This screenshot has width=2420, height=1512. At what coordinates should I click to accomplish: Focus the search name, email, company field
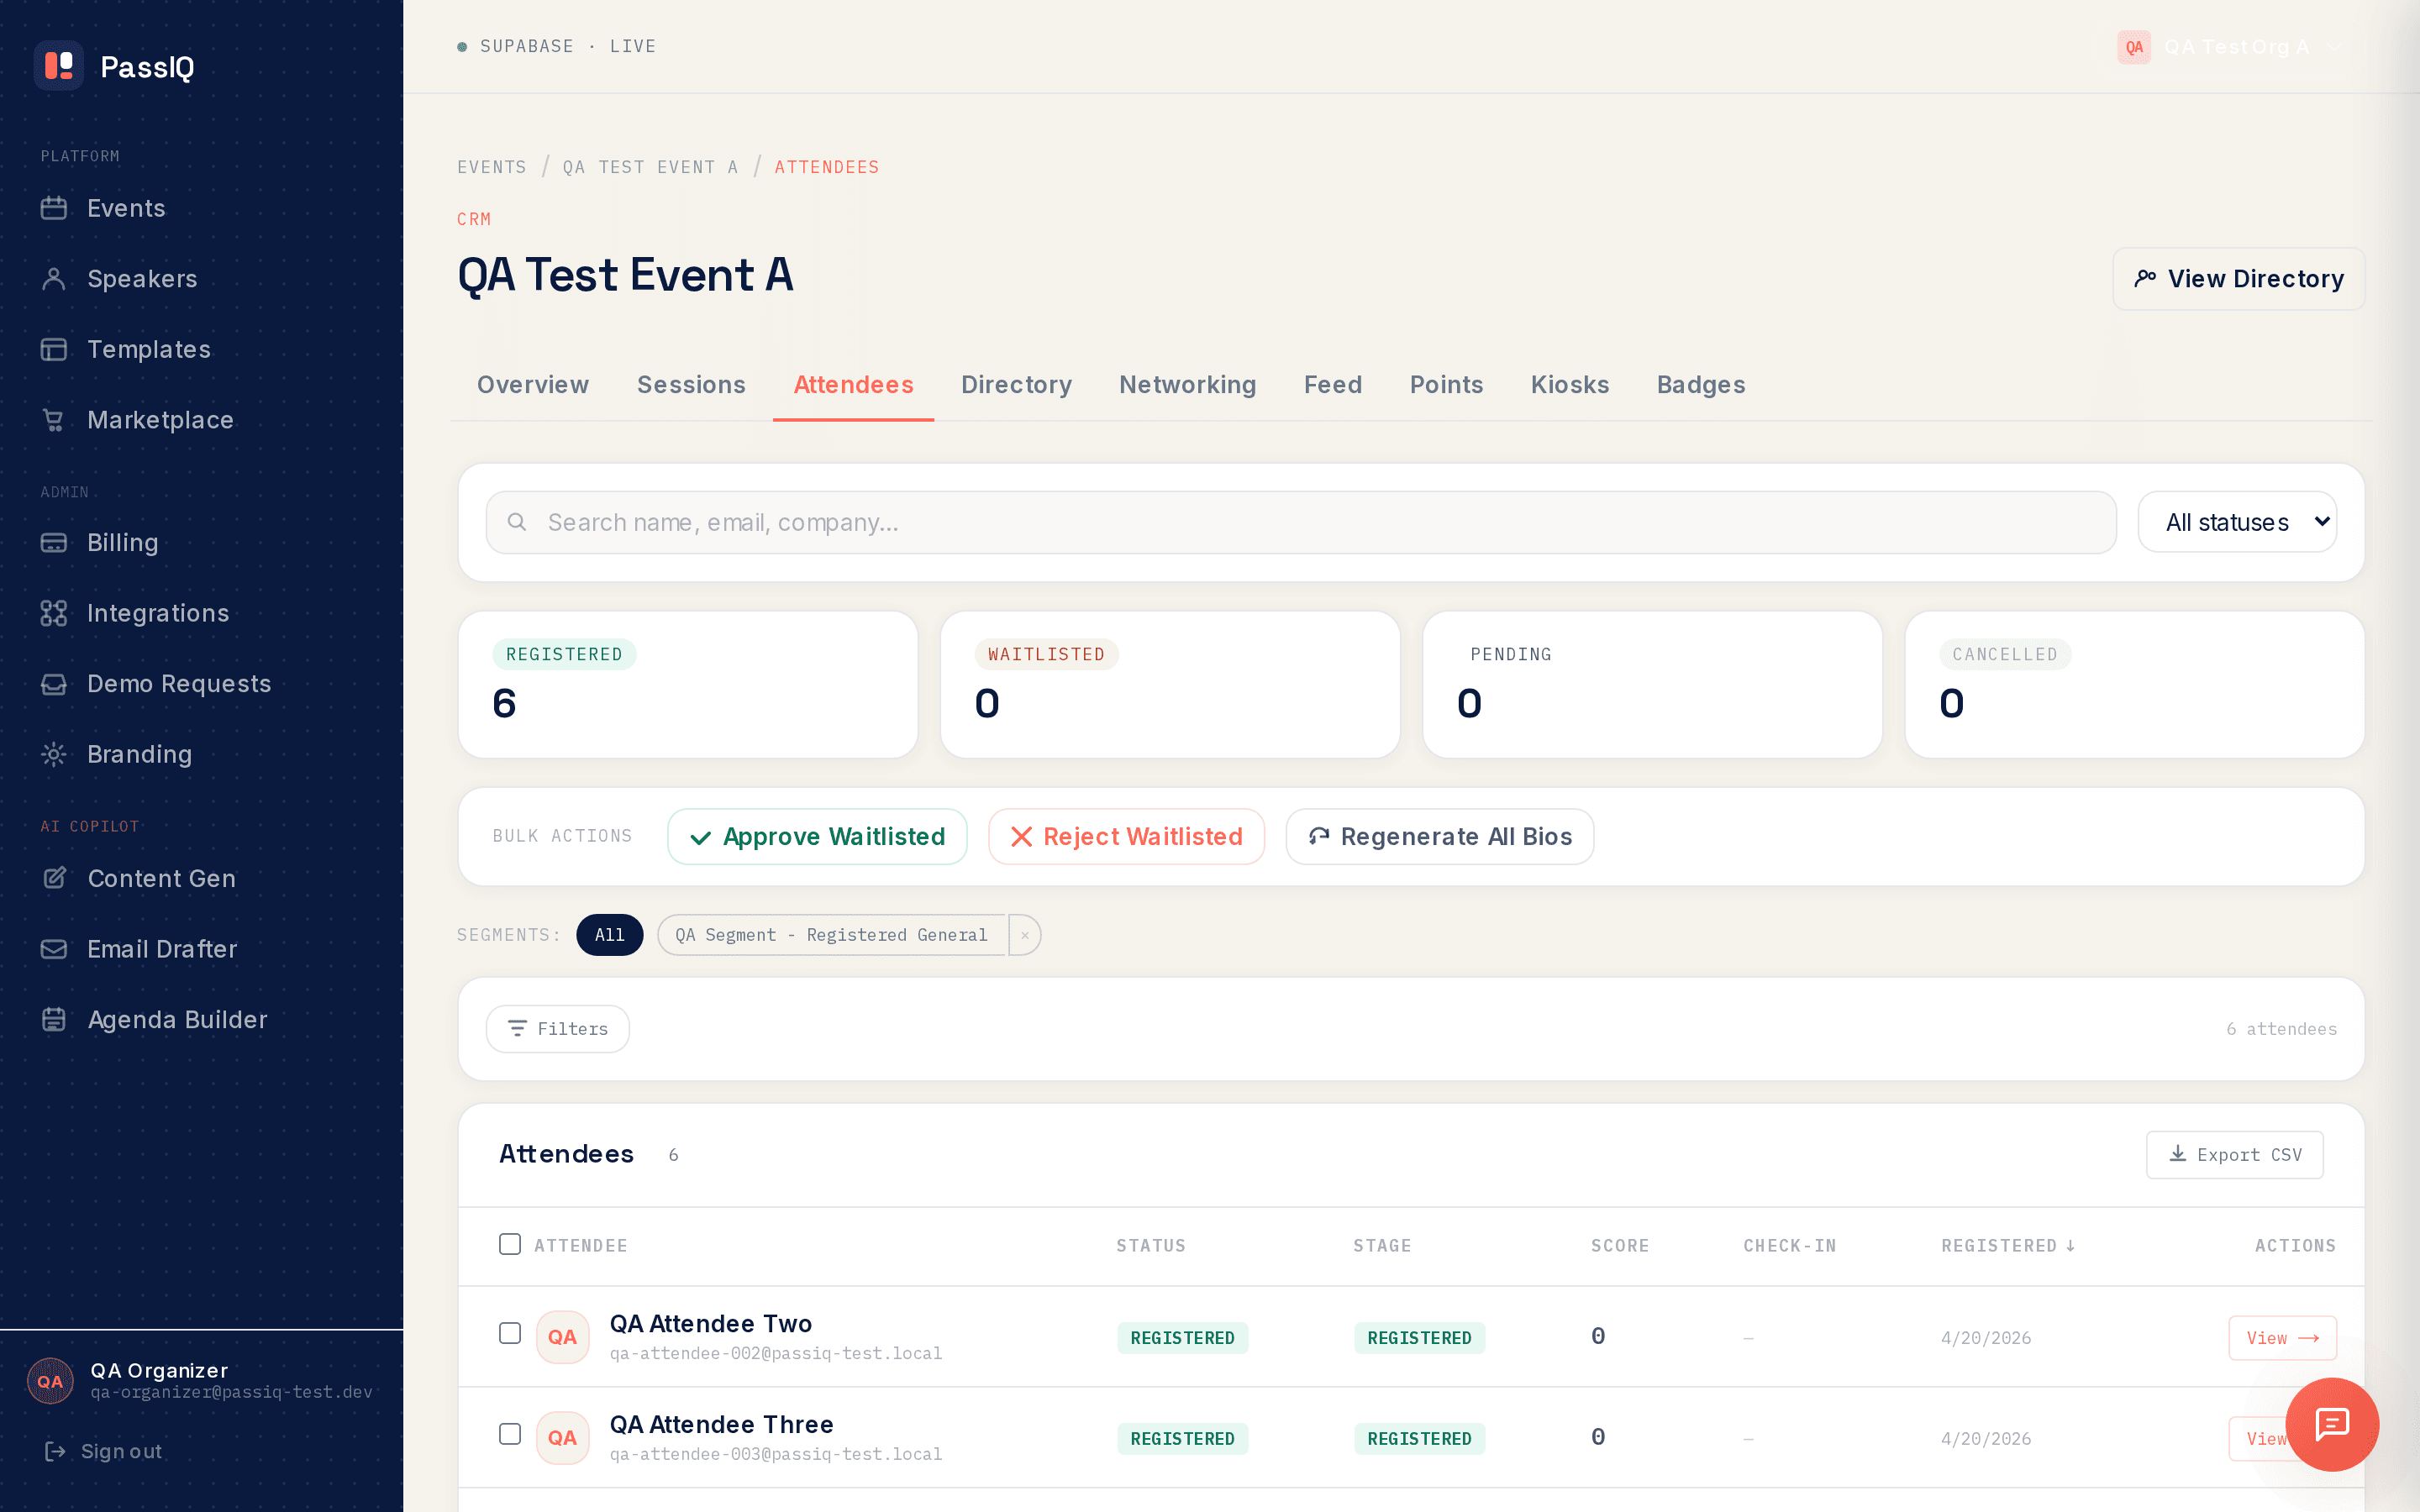coord(1301,522)
